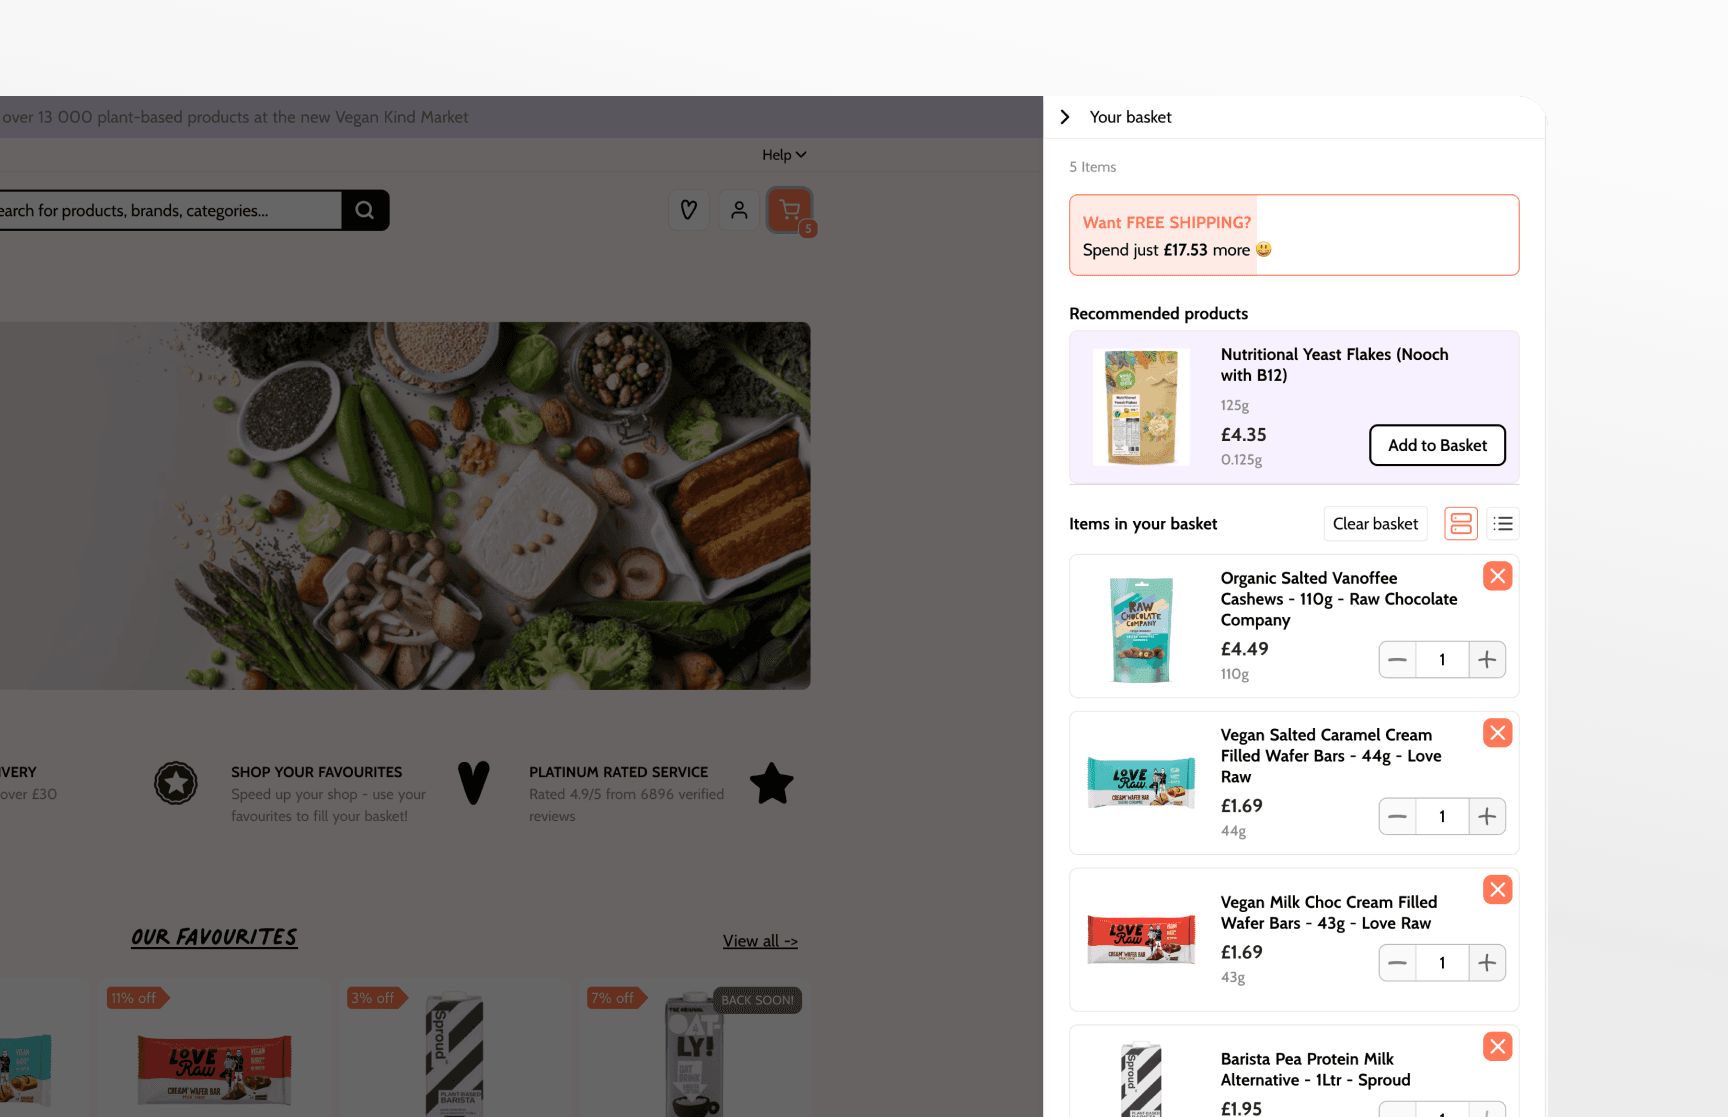Increase quantity of Vanoffee Cashews
Screen dimensions: 1728x1117
click(1487, 660)
